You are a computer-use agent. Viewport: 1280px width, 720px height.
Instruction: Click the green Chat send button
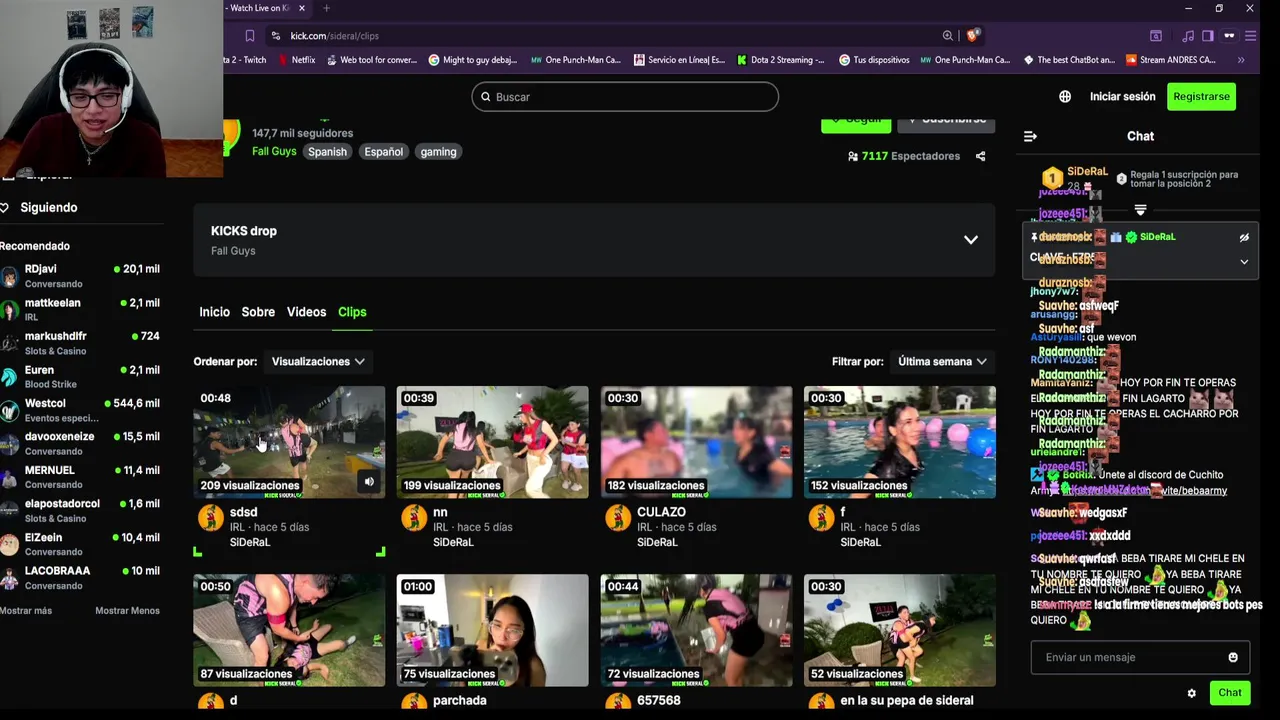(1230, 693)
